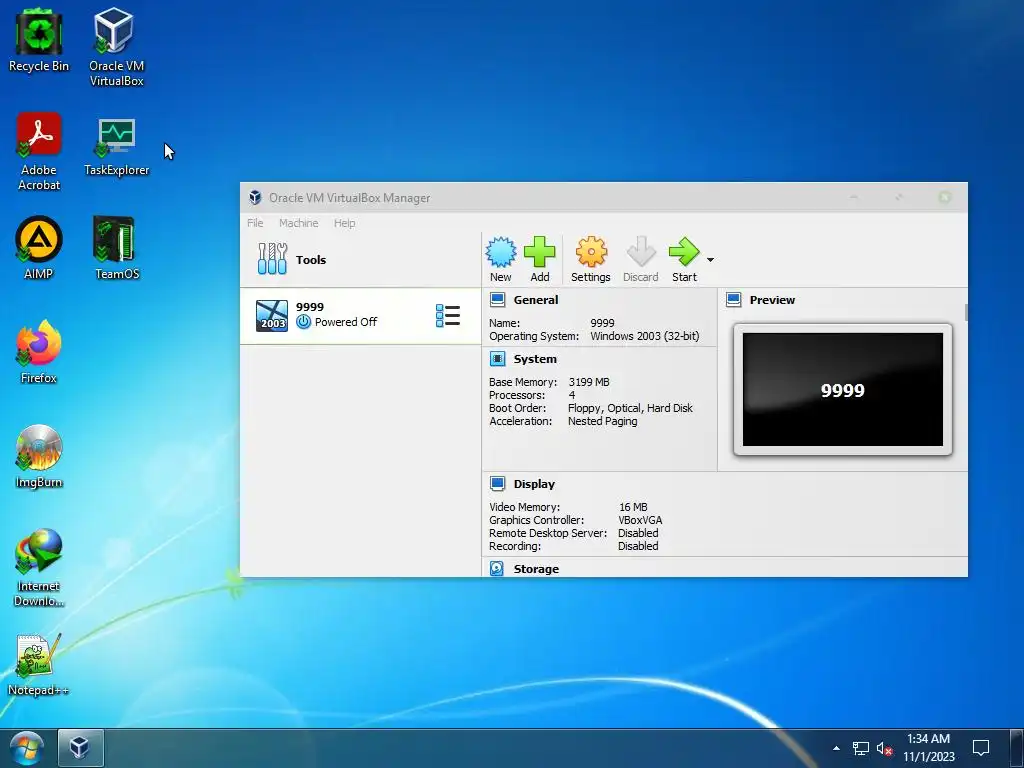Click the Preview section icon
Screen dimensions: 1024x768
[x=734, y=300]
